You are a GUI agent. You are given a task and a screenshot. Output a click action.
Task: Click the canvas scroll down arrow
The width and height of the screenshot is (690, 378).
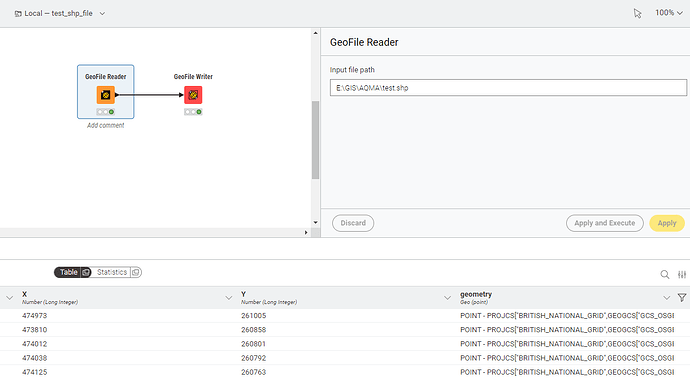(x=315, y=222)
